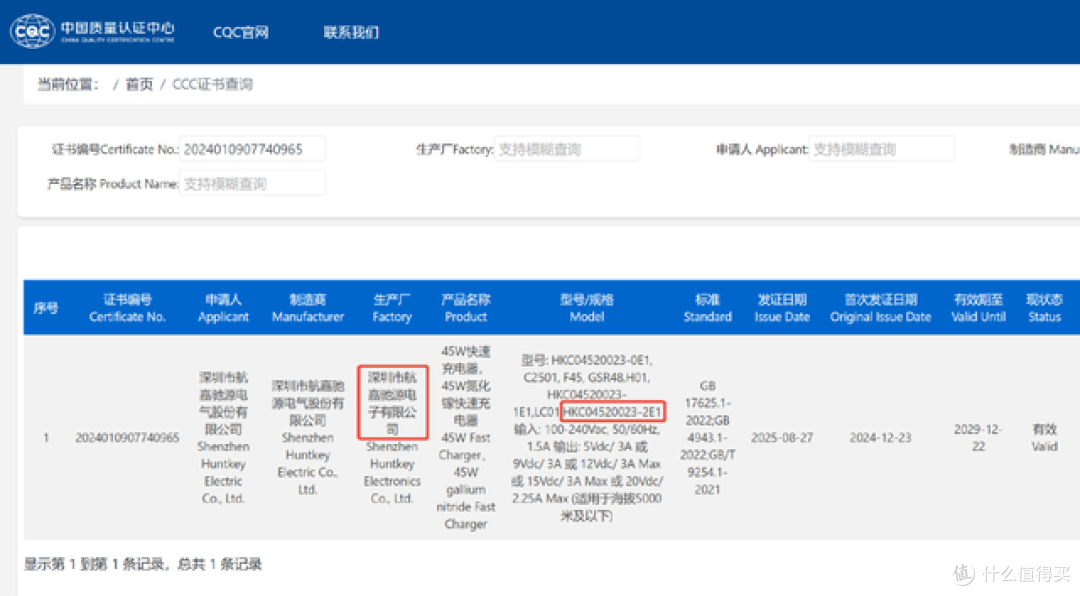Focus the 生产厂 Factory input field
This screenshot has width=1080, height=596.
coord(567,149)
